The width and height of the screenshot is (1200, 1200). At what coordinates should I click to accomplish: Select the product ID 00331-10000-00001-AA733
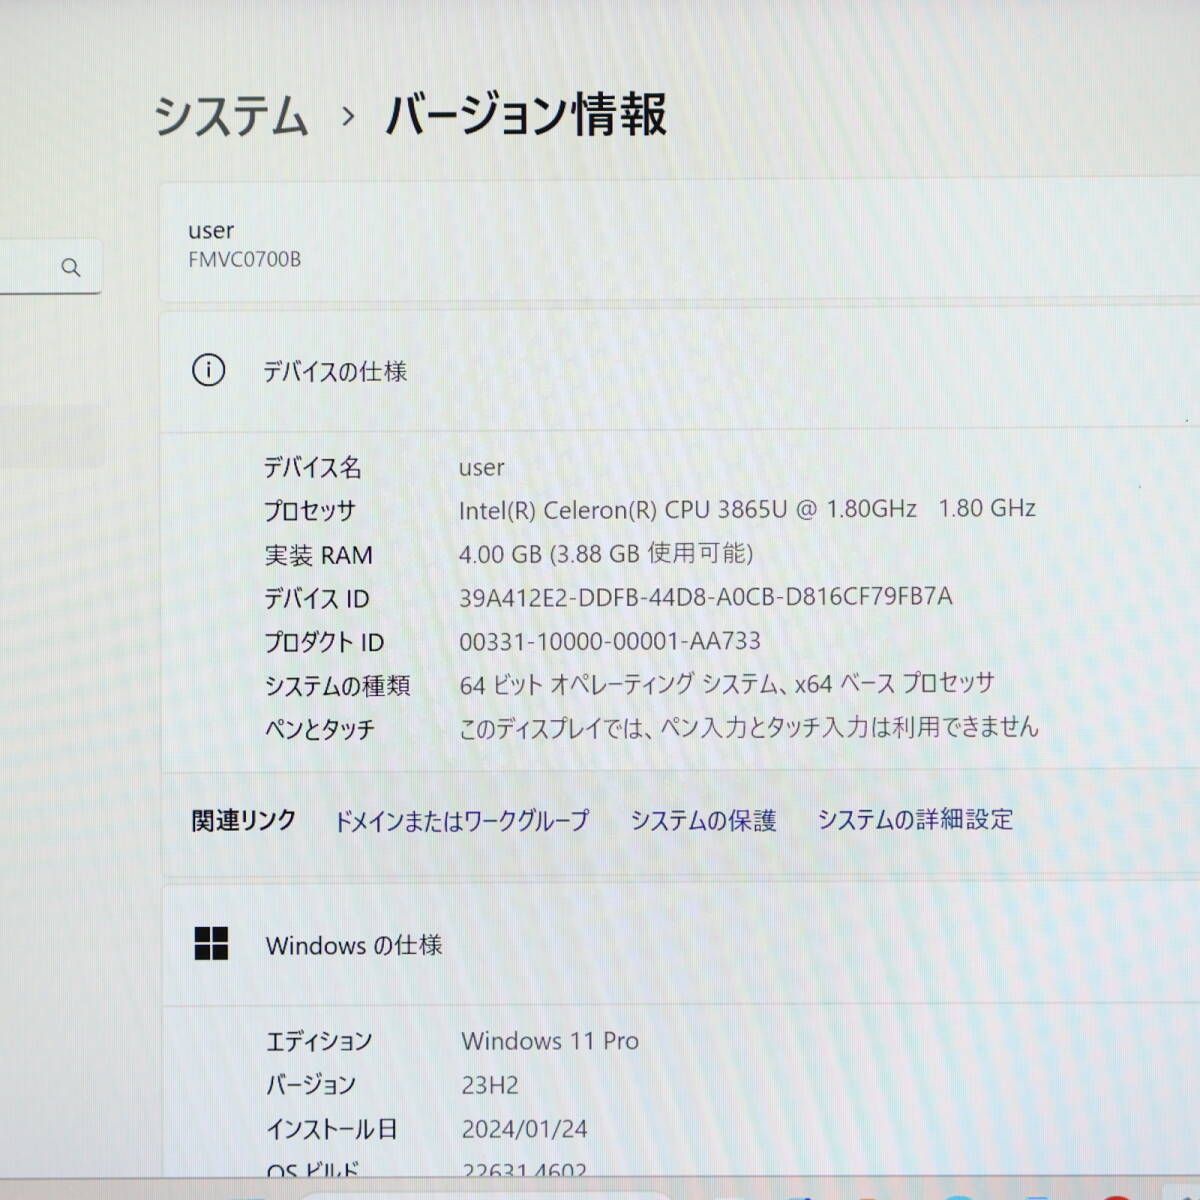pyautogui.click(x=610, y=641)
